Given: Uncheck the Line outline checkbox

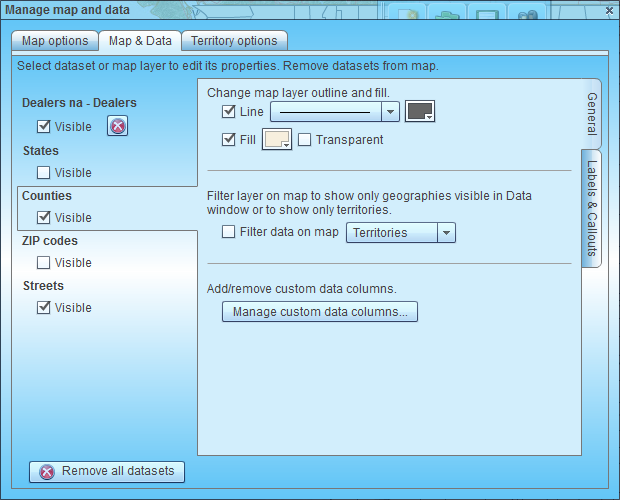Looking at the screenshot, I should coord(229,112).
